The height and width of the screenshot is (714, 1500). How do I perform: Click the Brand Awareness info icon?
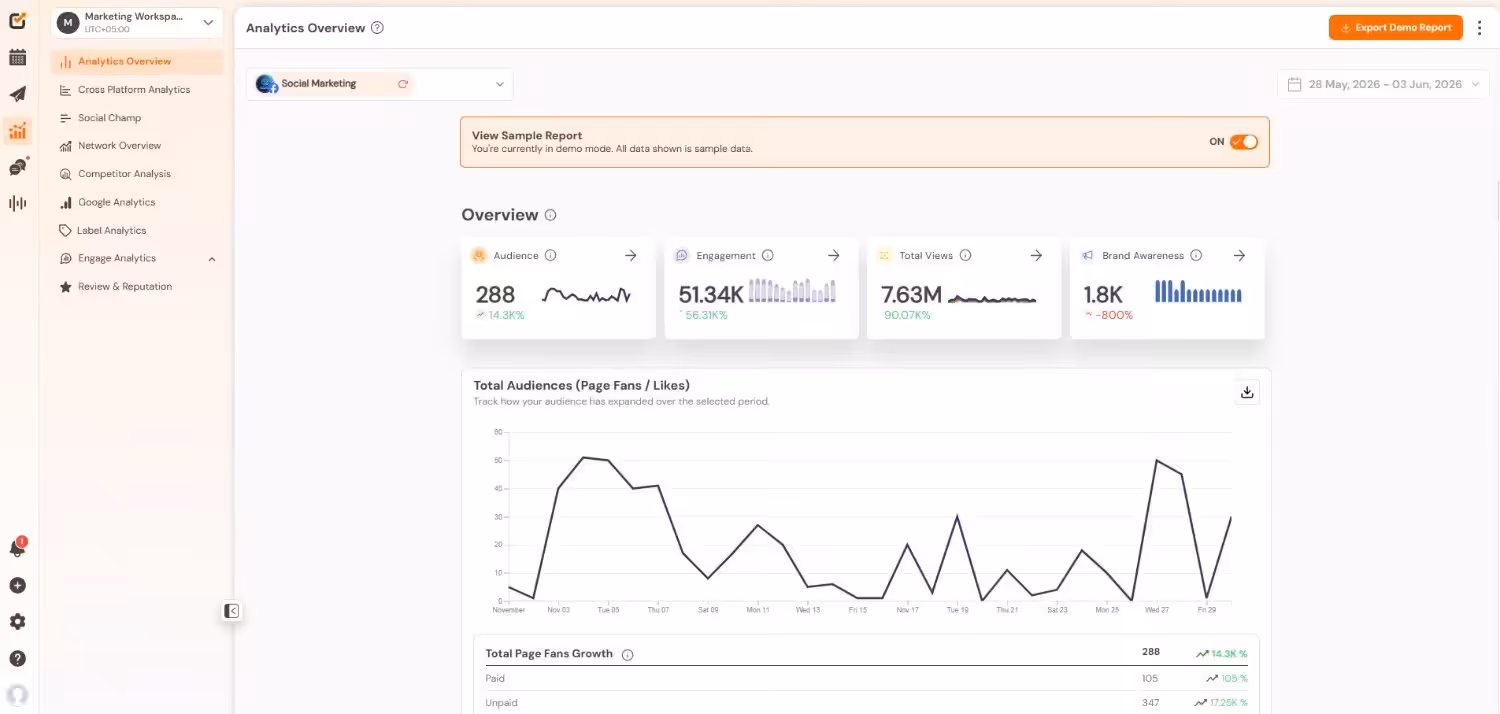1196,256
